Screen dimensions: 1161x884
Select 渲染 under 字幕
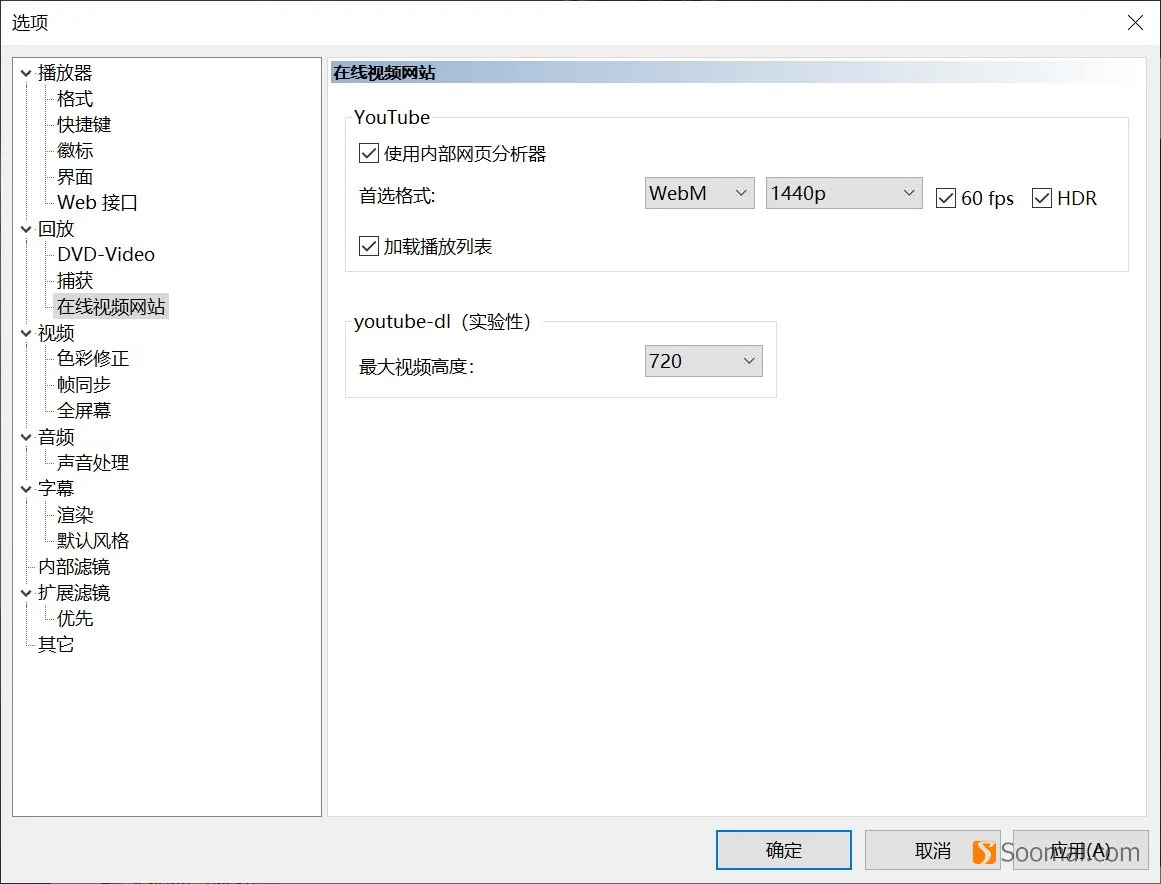(75, 515)
